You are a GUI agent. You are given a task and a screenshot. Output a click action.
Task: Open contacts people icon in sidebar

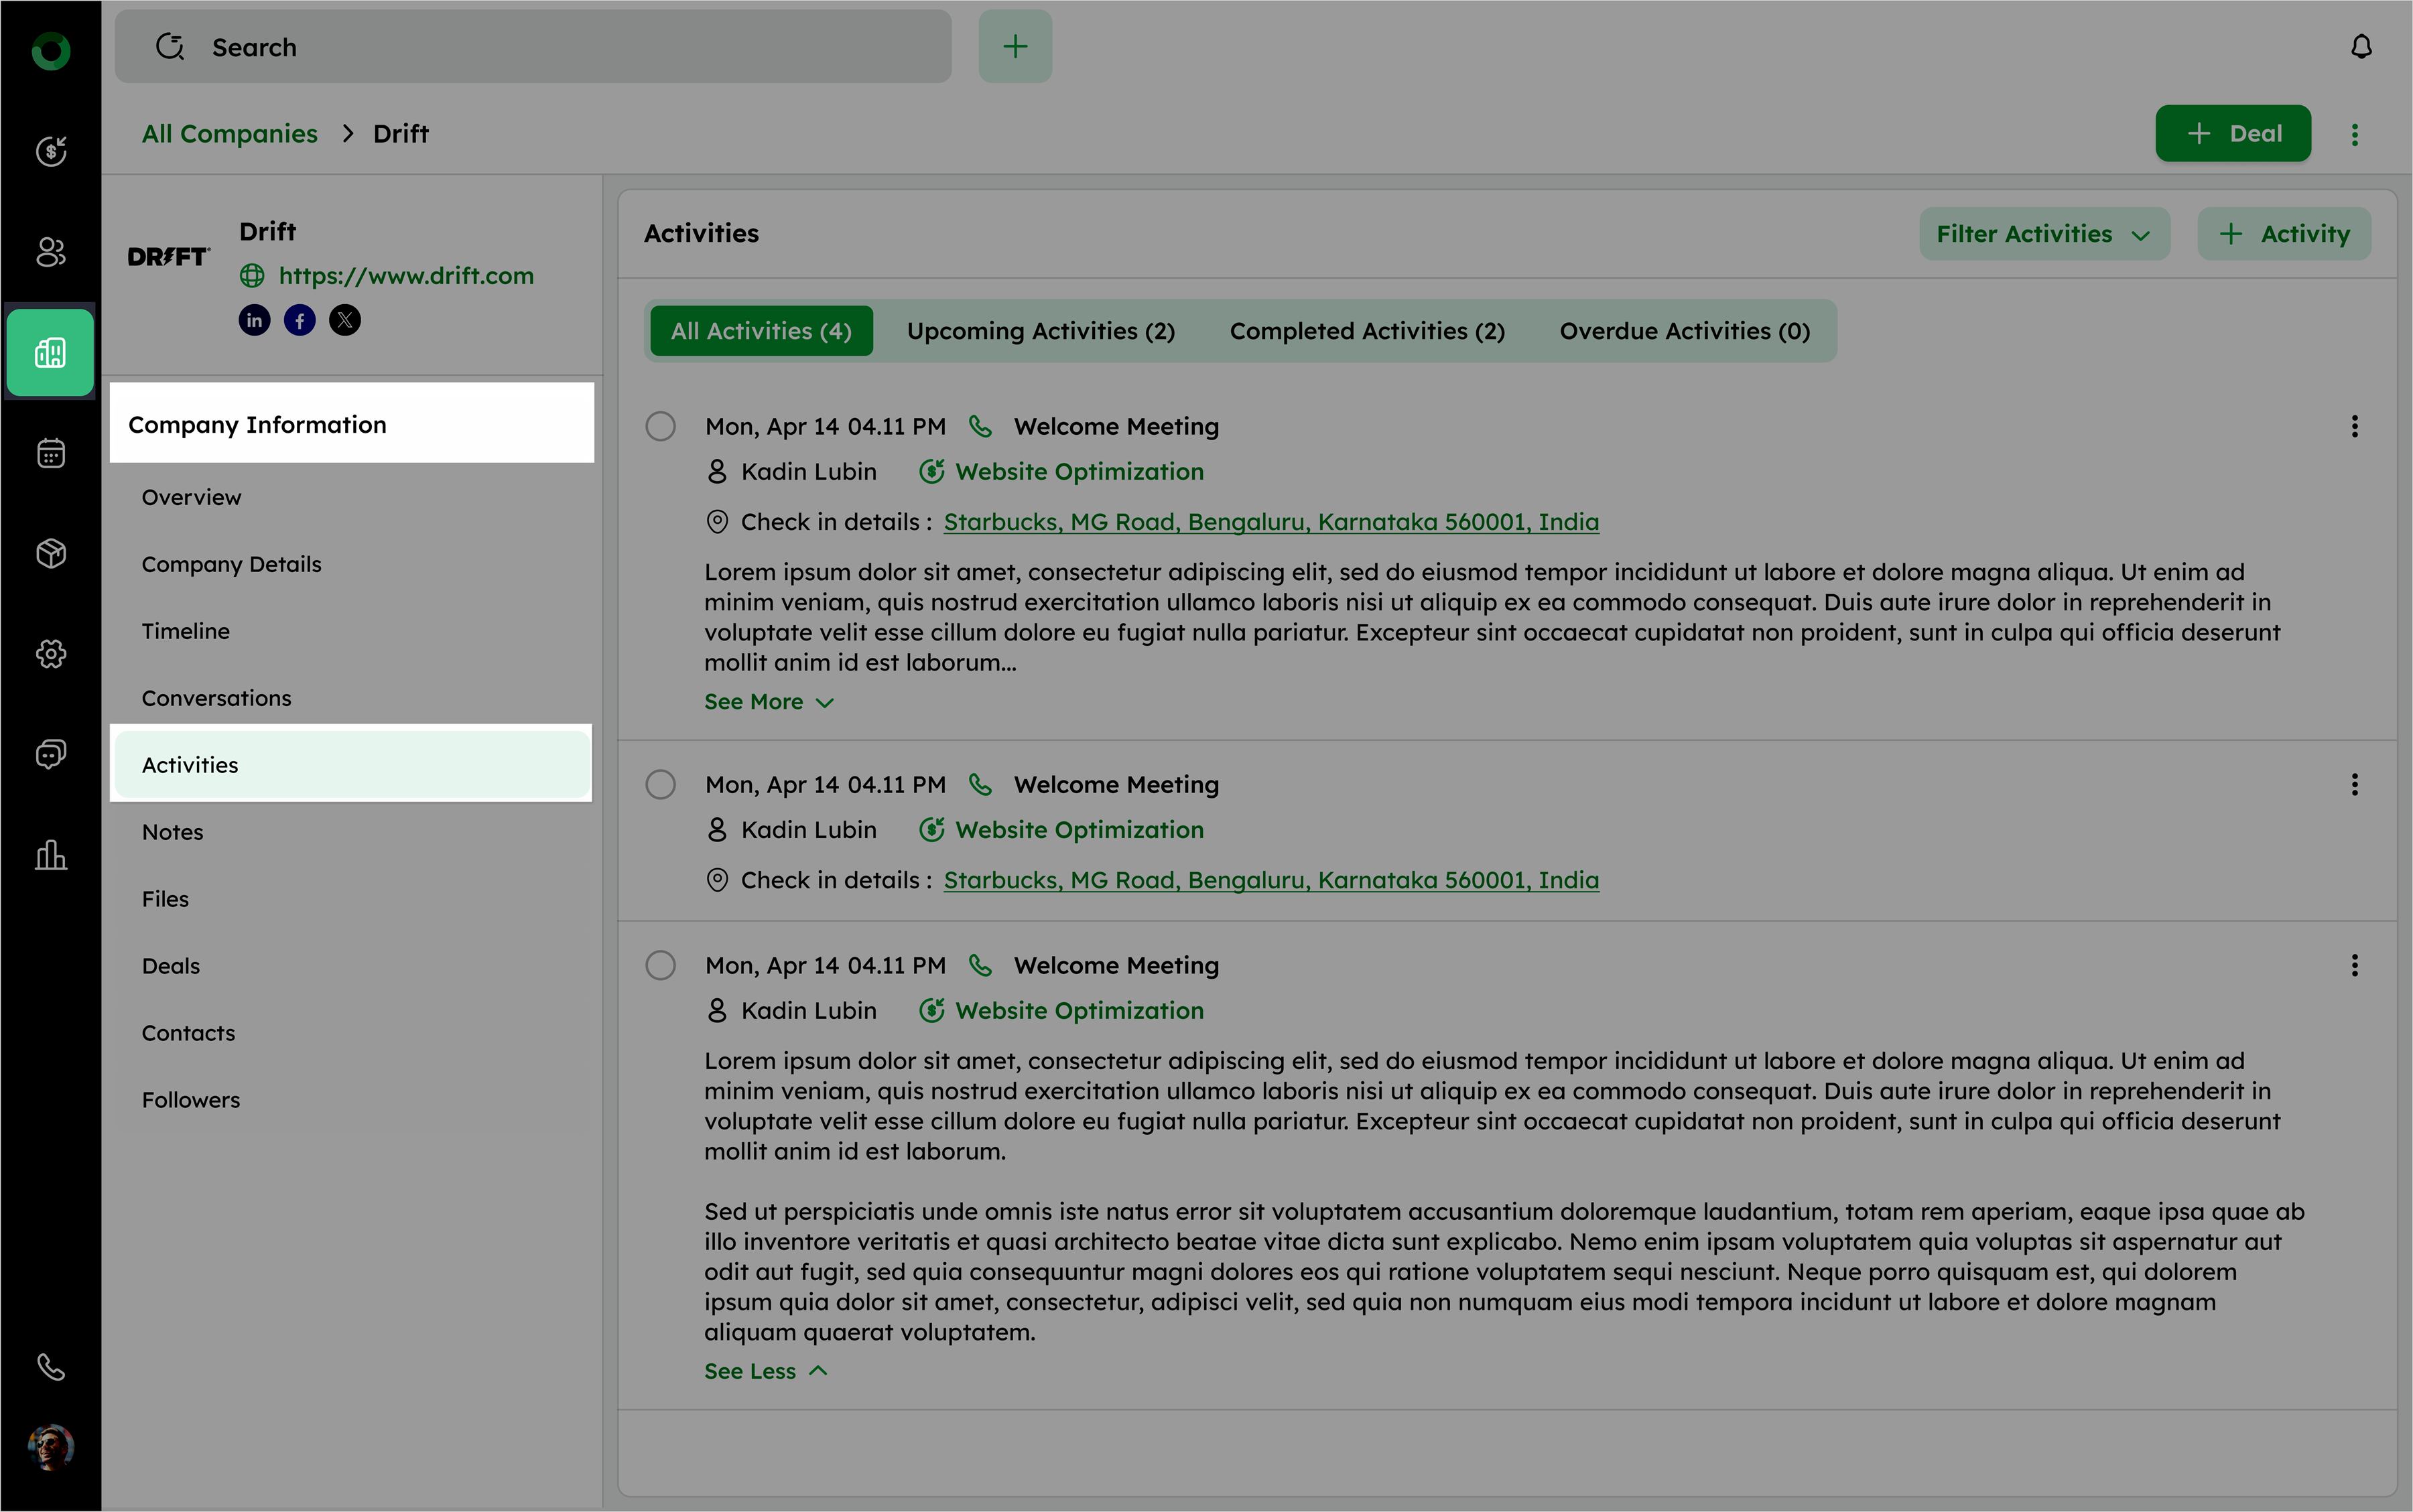(51, 252)
